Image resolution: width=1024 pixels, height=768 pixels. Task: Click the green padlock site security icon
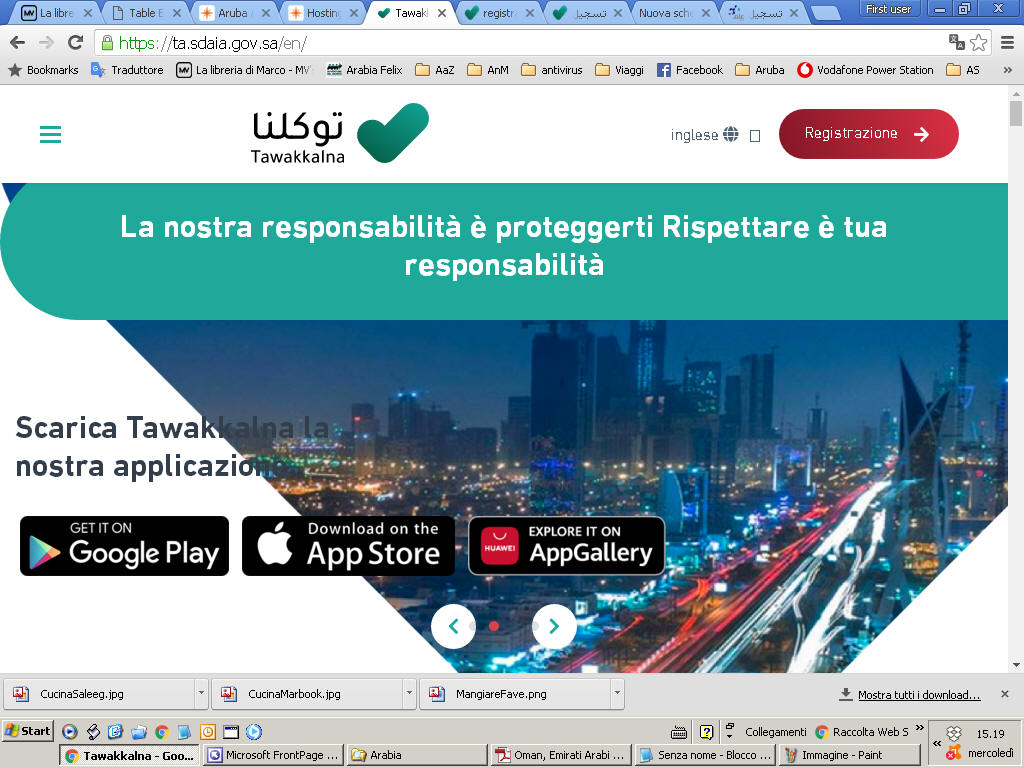click(x=107, y=43)
